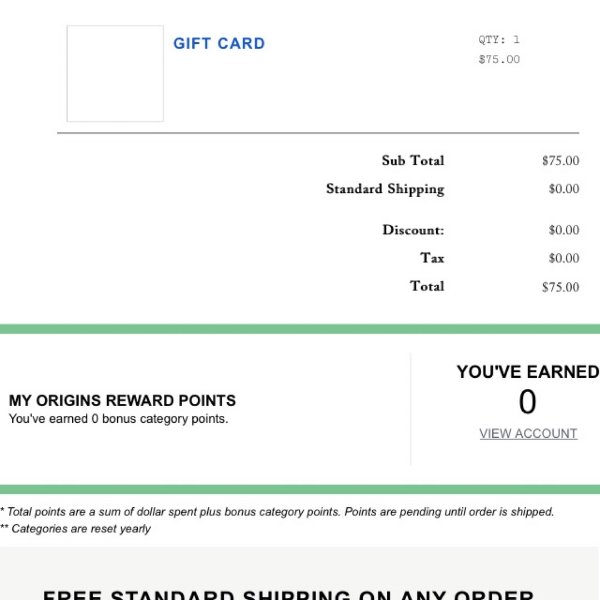600x600 pixels.
Task: Click the Standard Shipping amount $0.00
Action: [564, 189]
